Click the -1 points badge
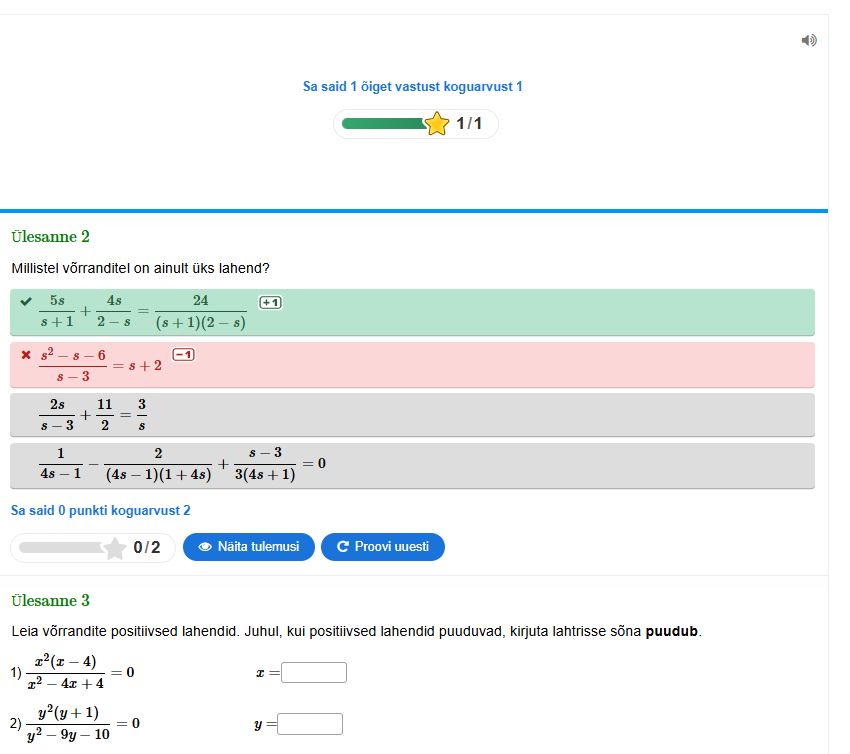Viewport: 850px width, 754px height. (x=183, y=354)
